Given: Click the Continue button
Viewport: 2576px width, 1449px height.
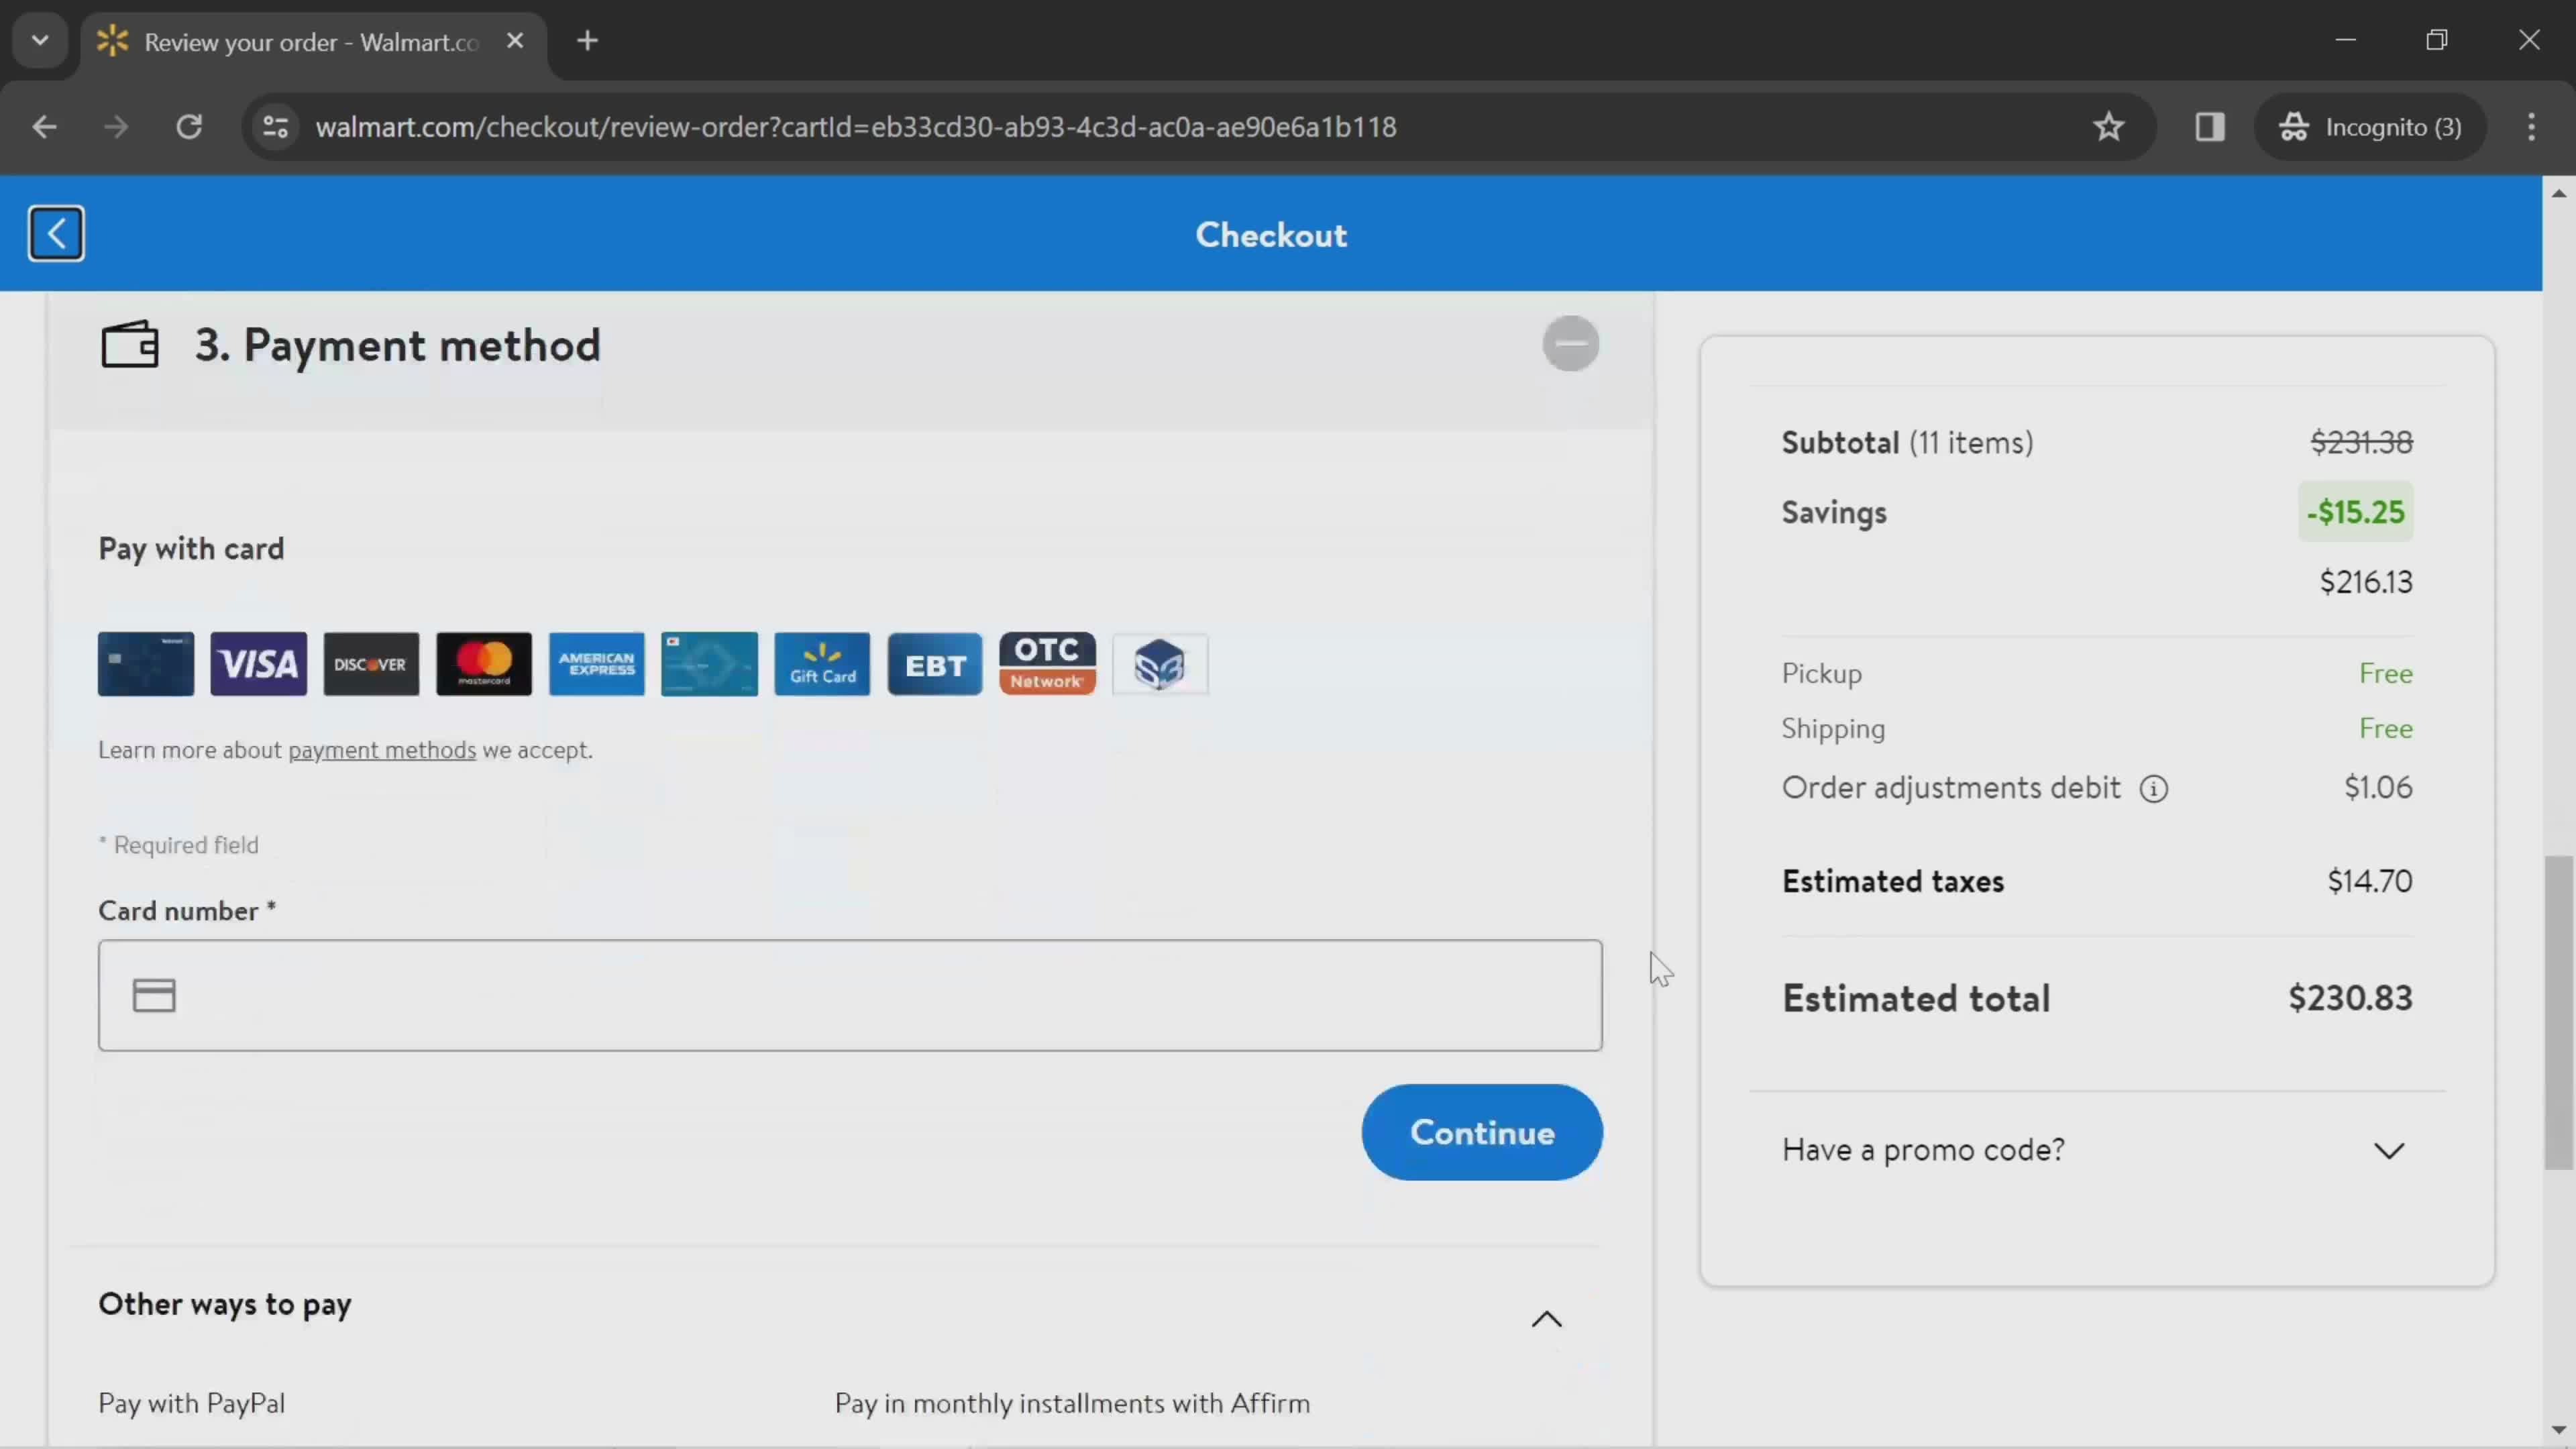Looking at the screenshot, I should 1482,1132.
